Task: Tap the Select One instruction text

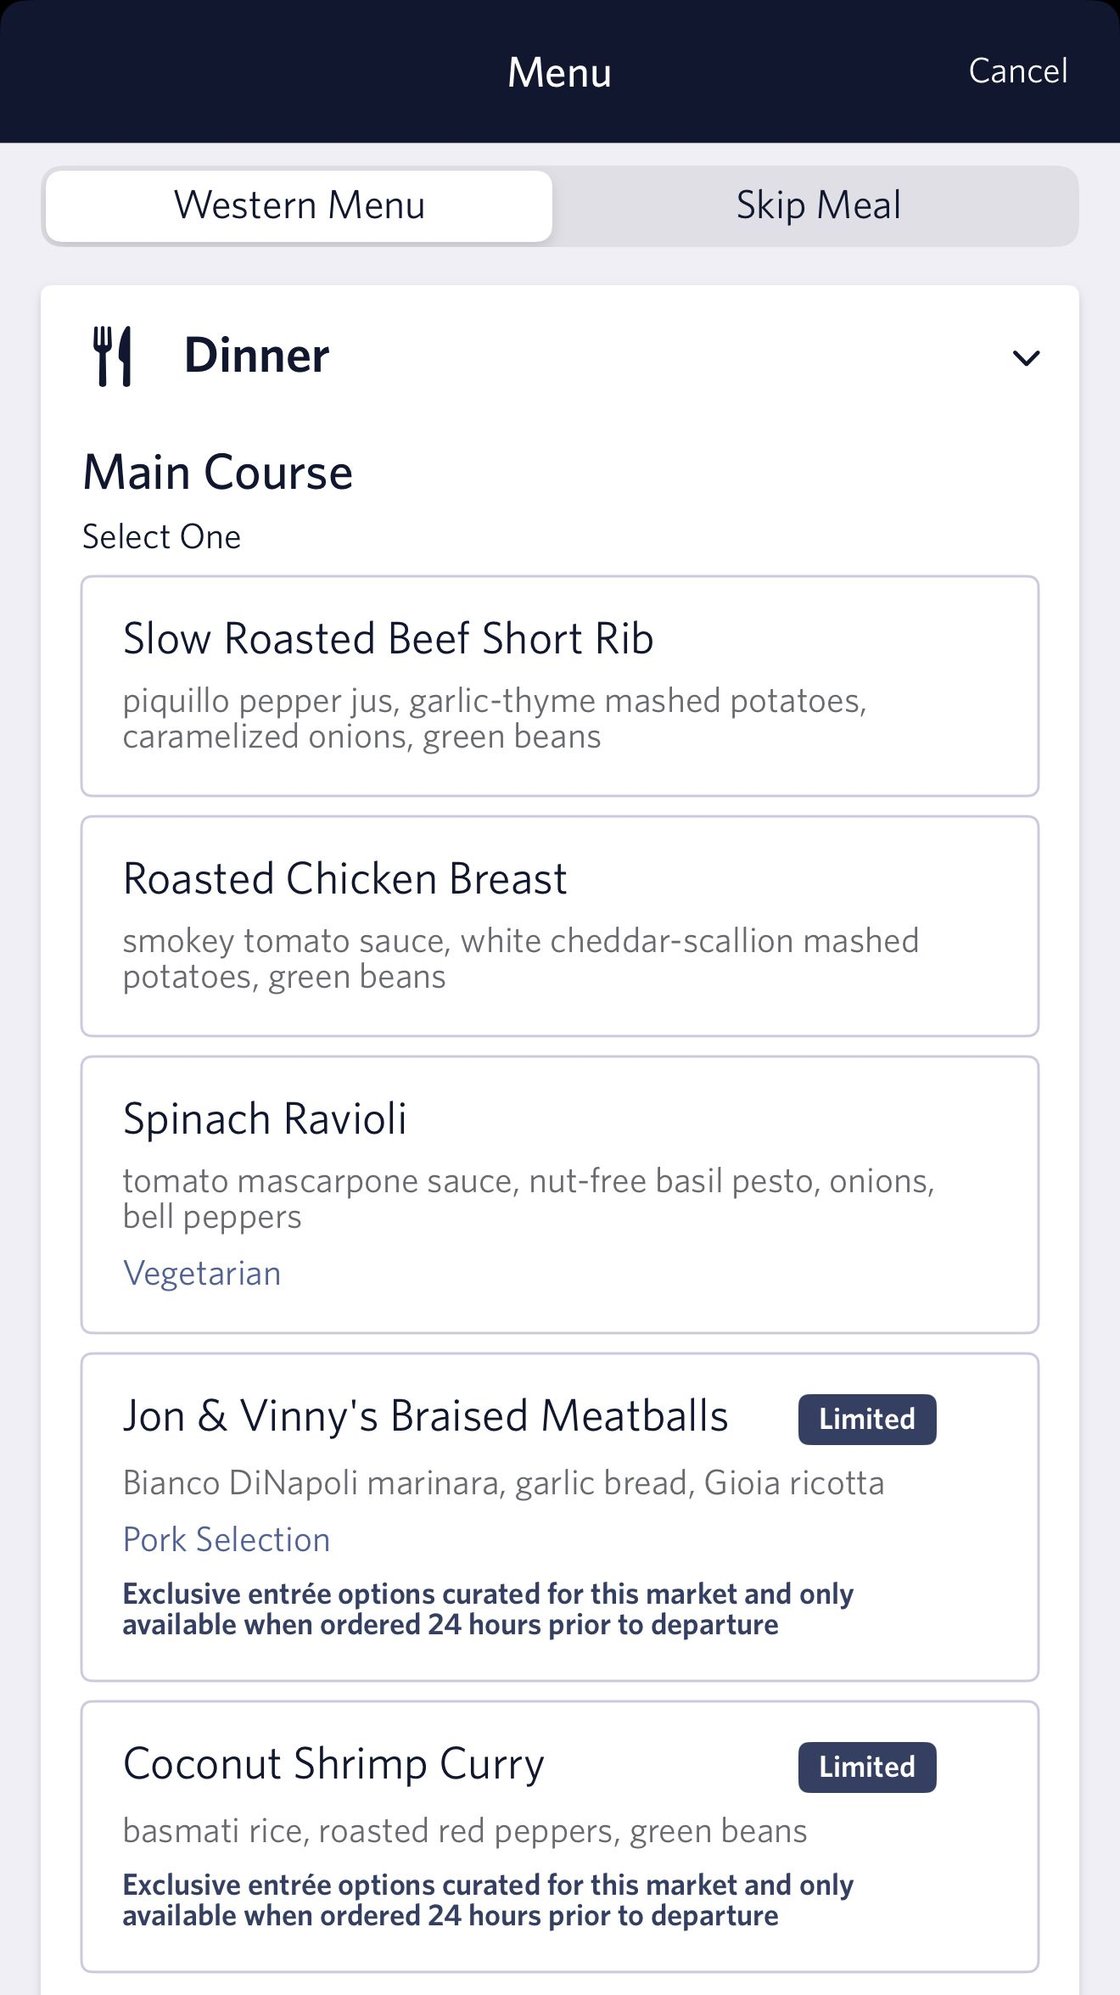Action: click(x=161, y=537)
